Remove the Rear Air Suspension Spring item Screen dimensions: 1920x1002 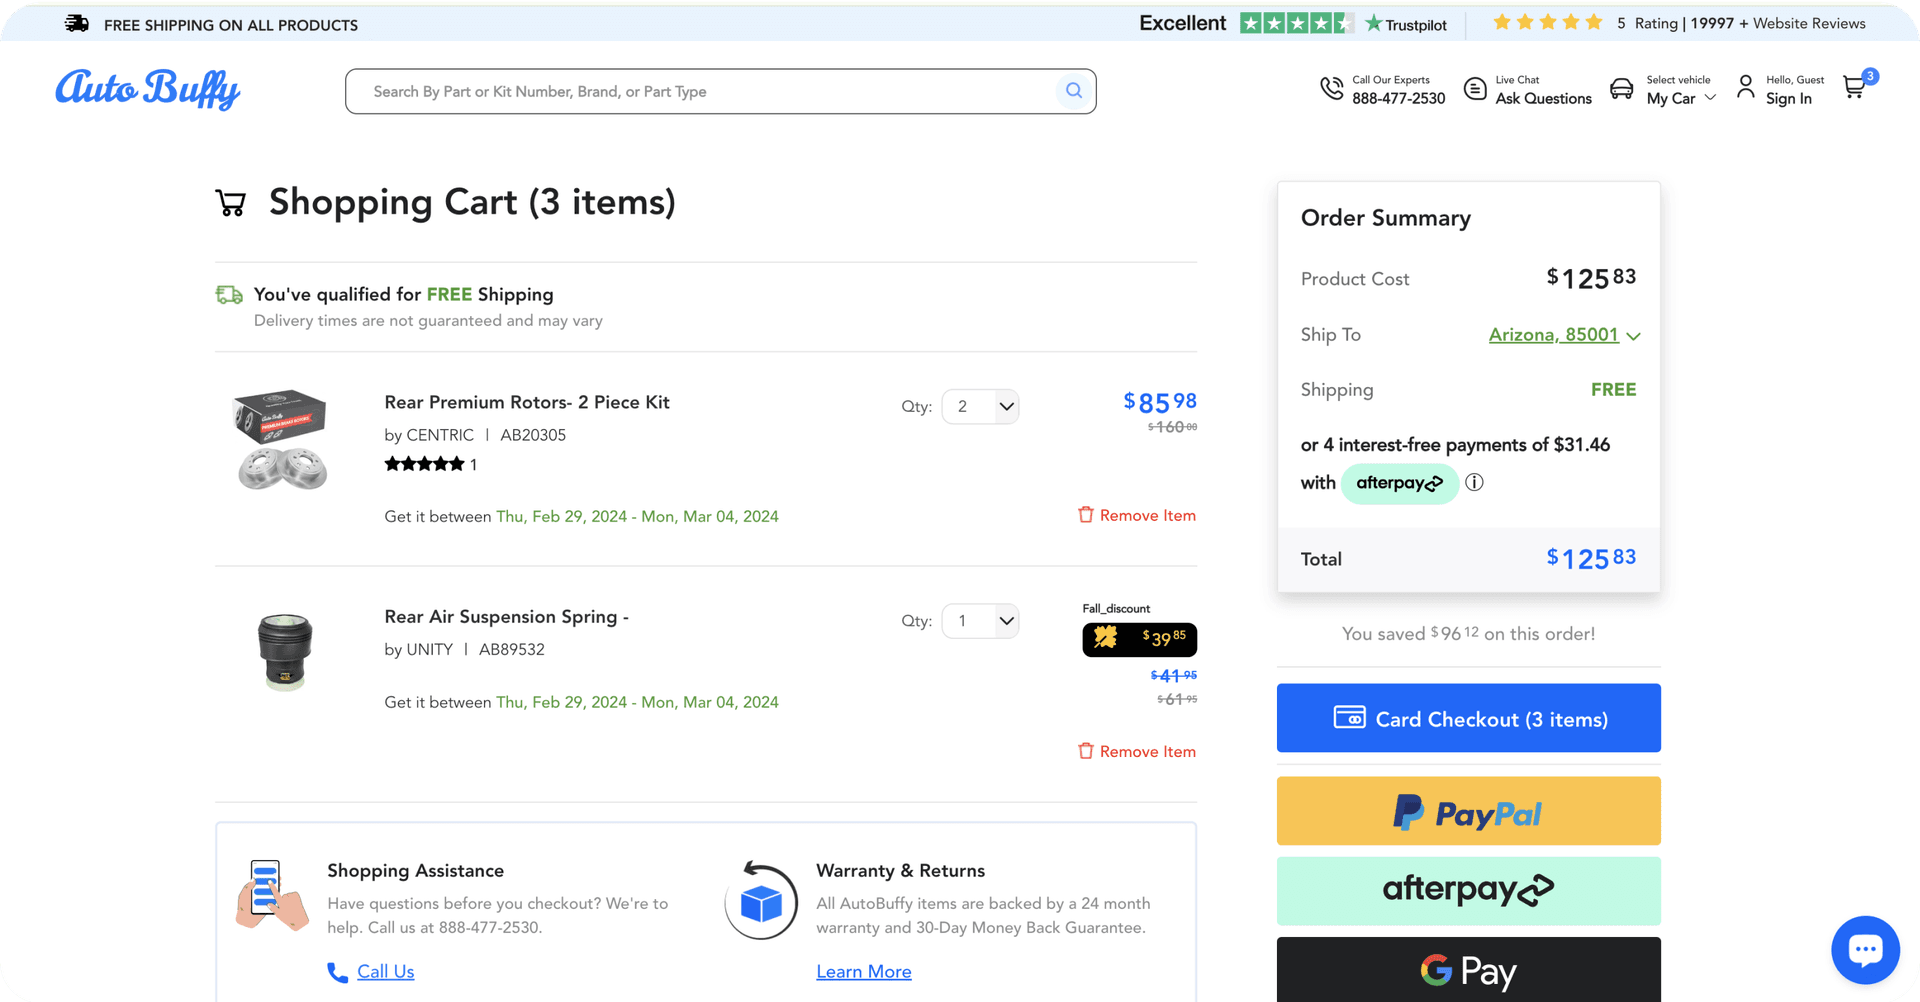pos(1137,752)
